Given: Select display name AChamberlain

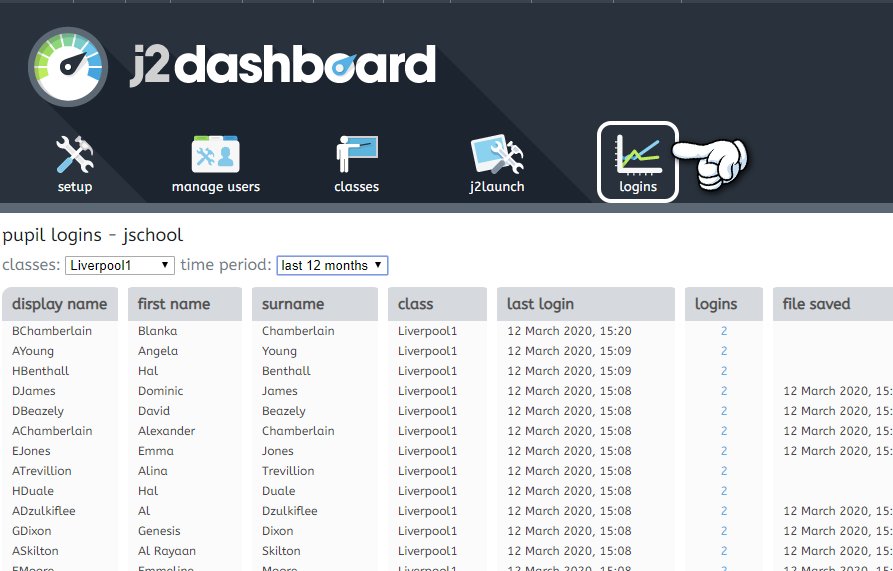Looking at the screenshot, I should click(52, 431).
